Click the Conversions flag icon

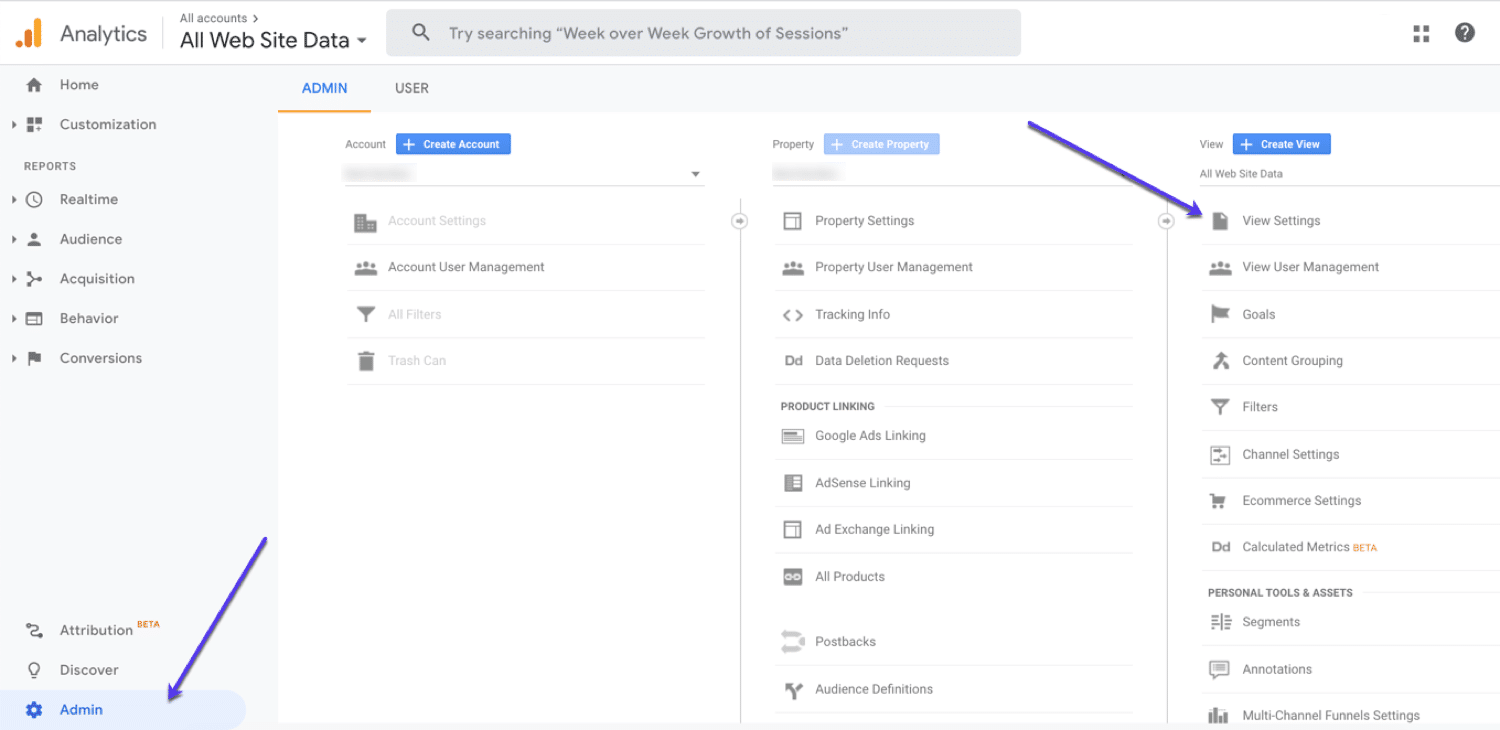(x=34, y=357)
